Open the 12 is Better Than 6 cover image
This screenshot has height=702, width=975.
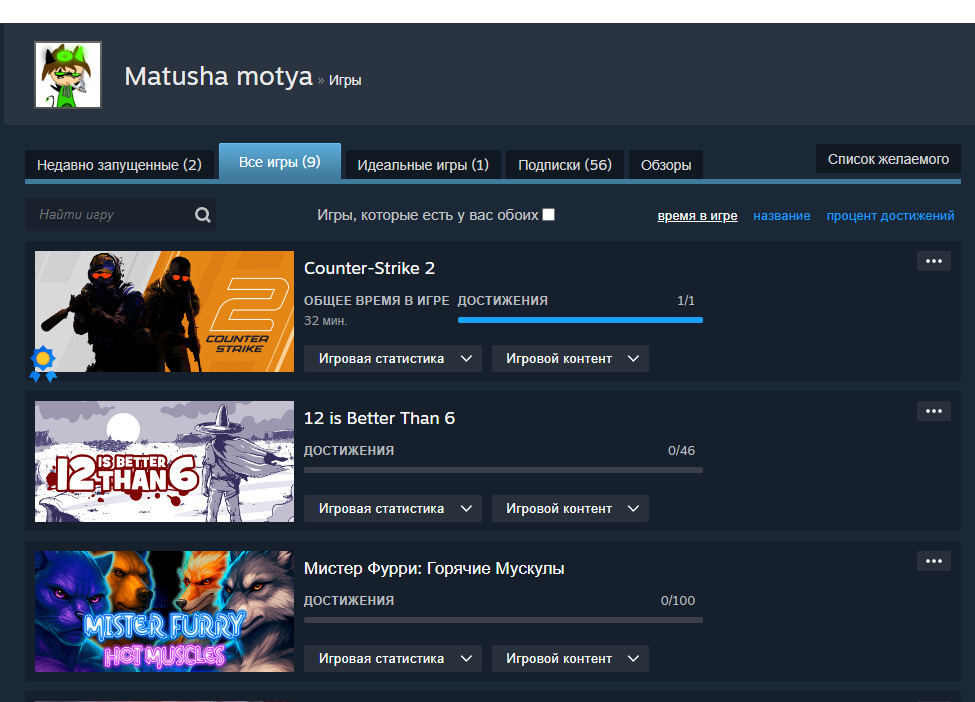point(164,461)
